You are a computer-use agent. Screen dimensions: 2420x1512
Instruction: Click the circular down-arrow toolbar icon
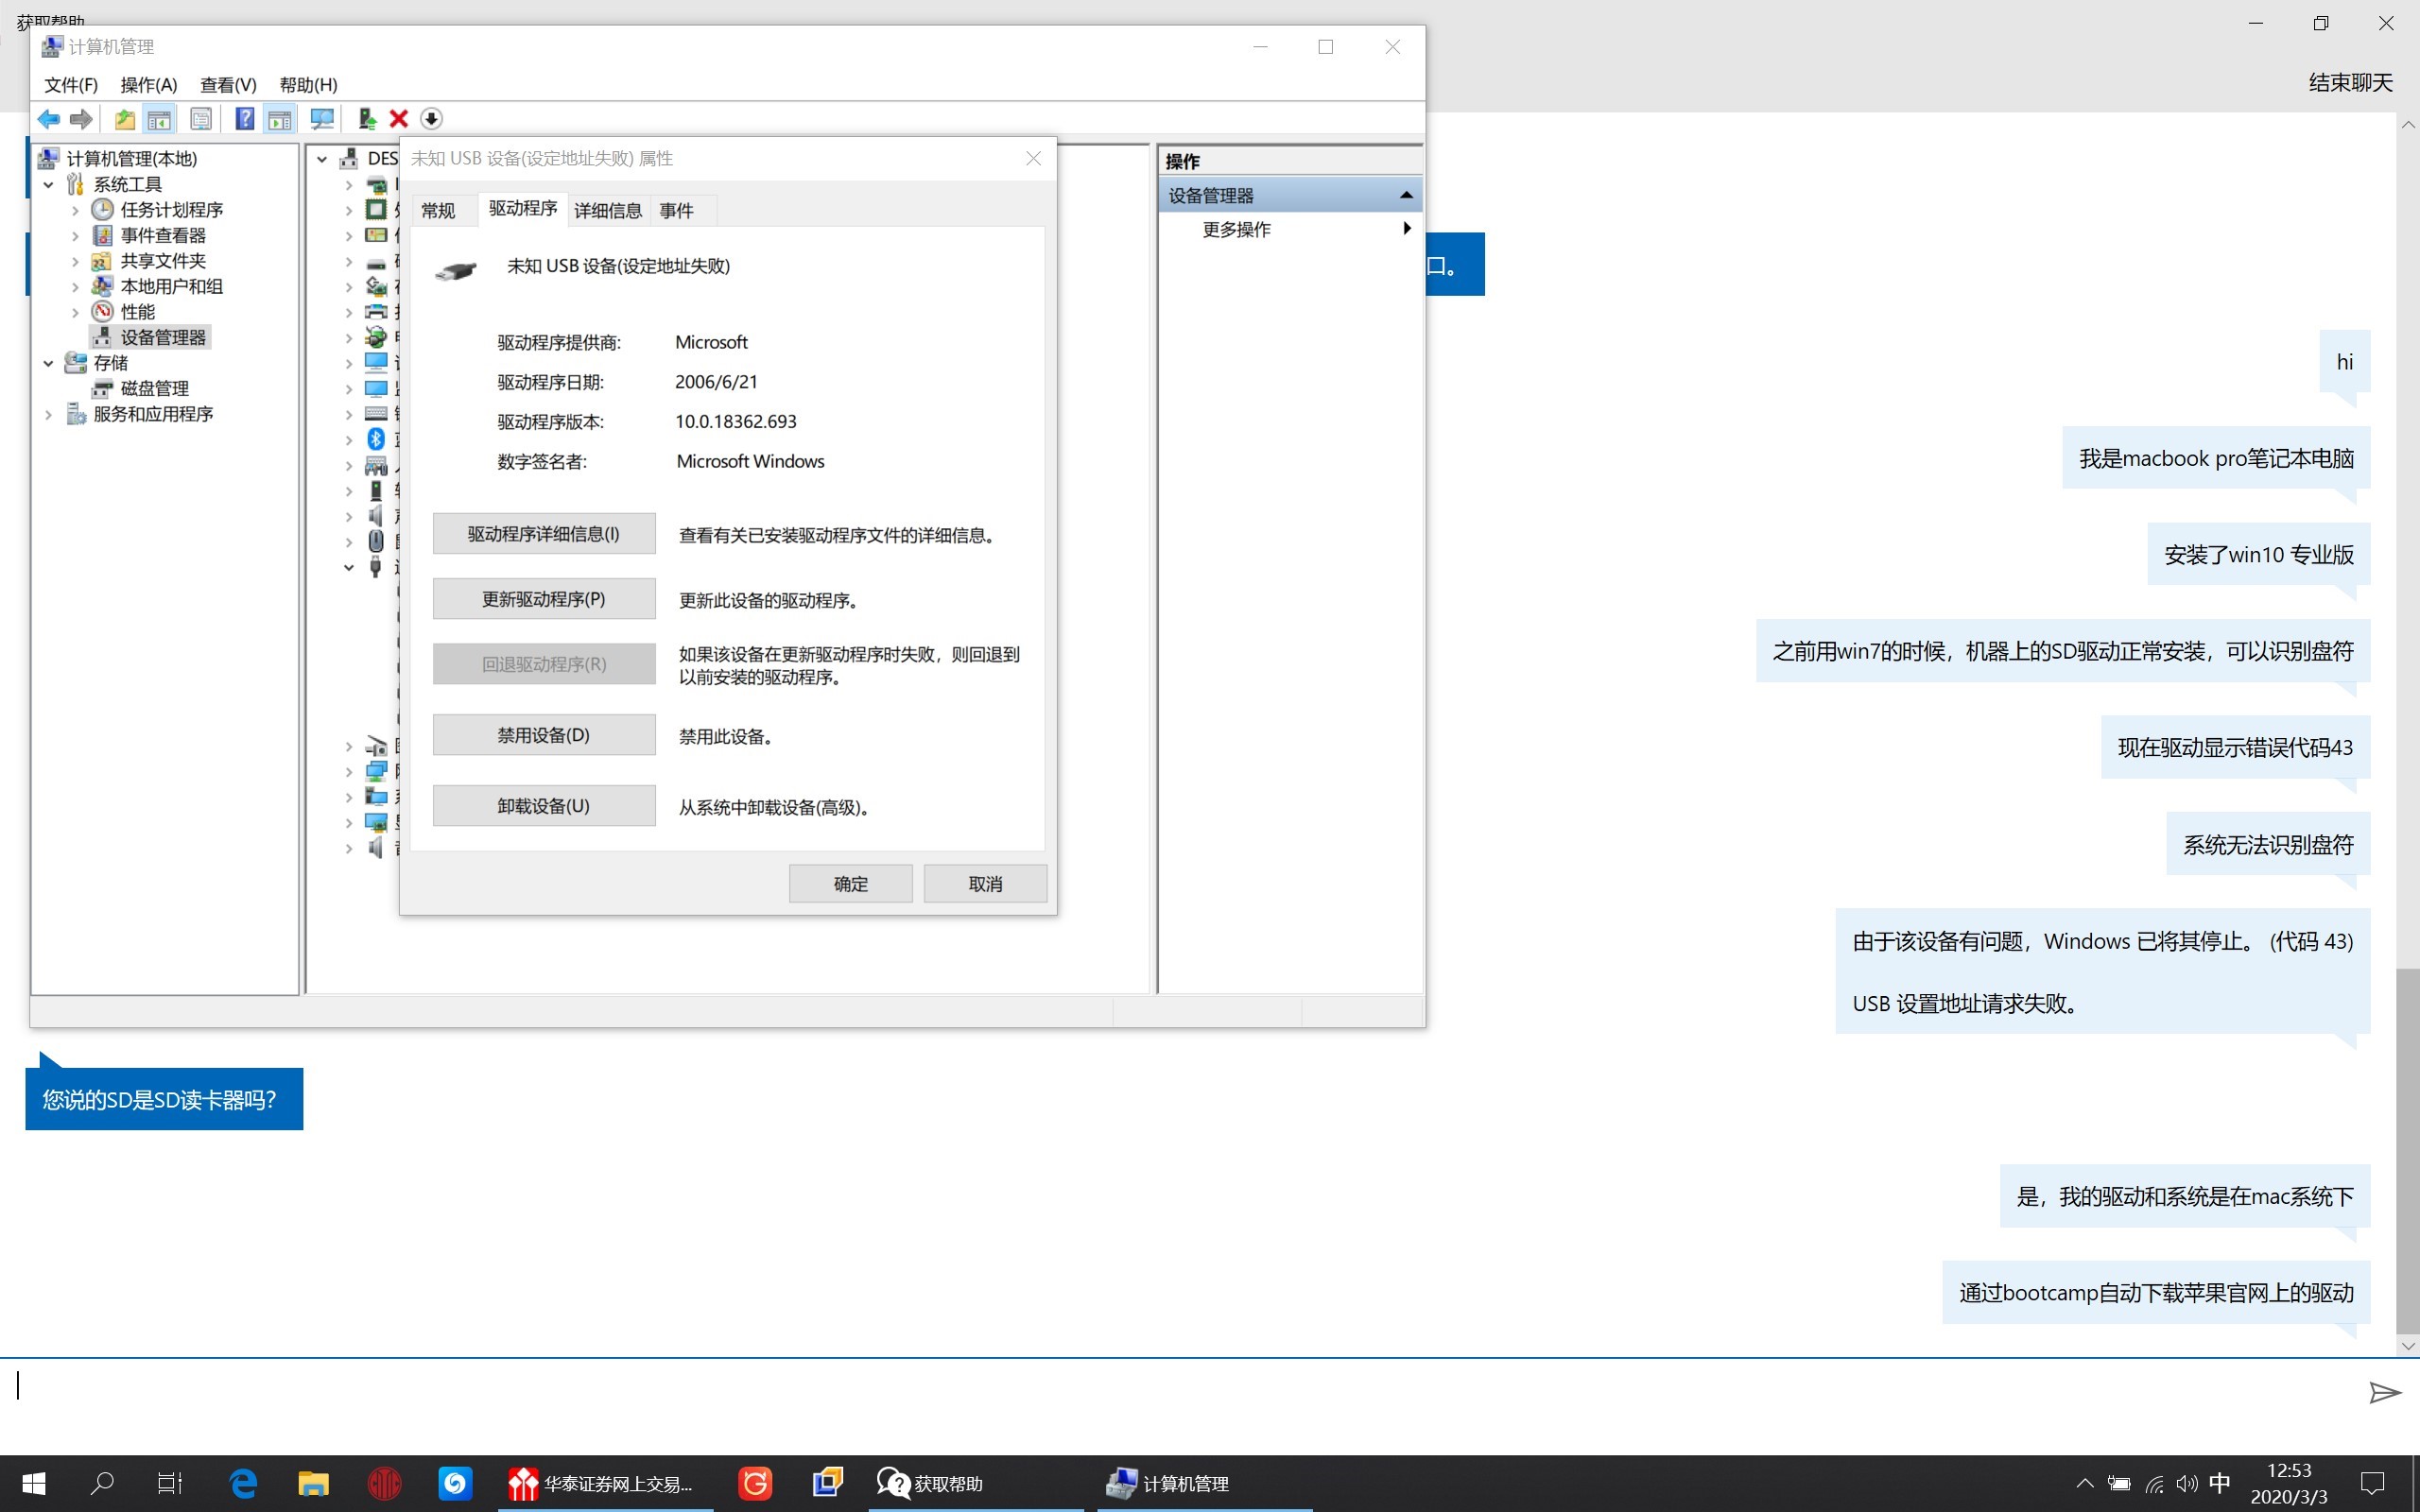(431, 119)
